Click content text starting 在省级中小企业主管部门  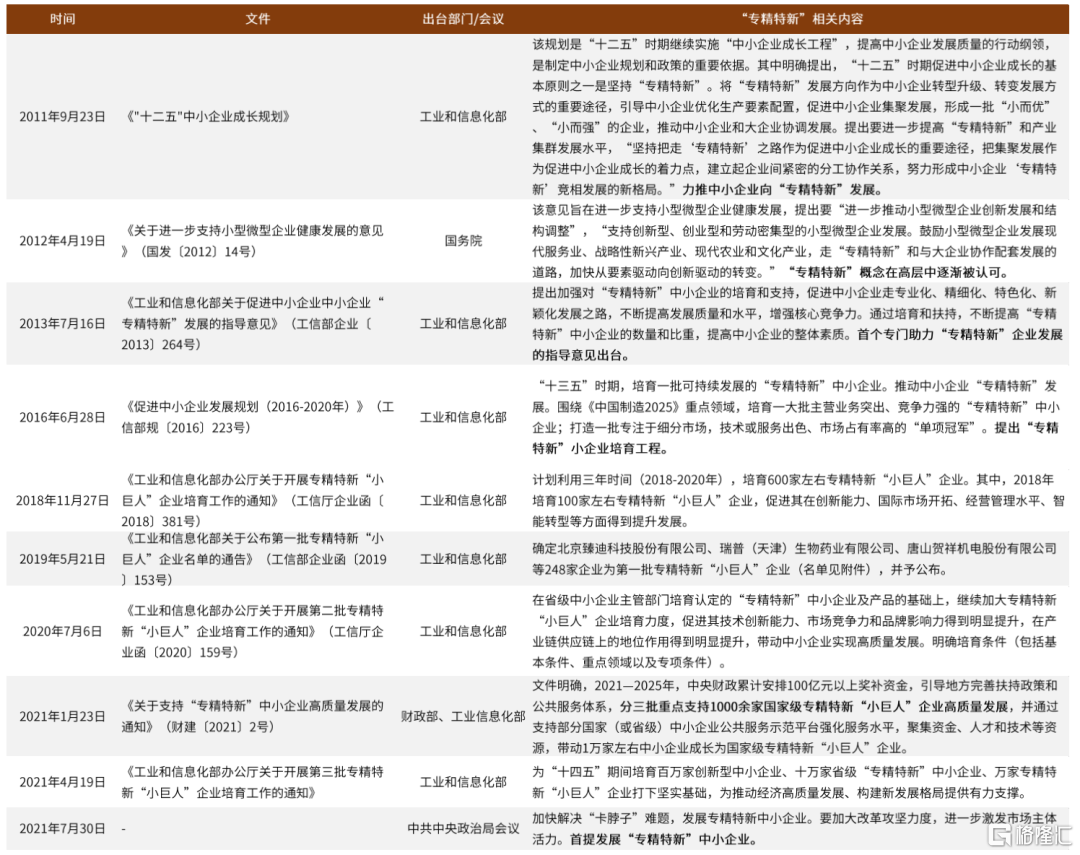(x=794, y=632)
